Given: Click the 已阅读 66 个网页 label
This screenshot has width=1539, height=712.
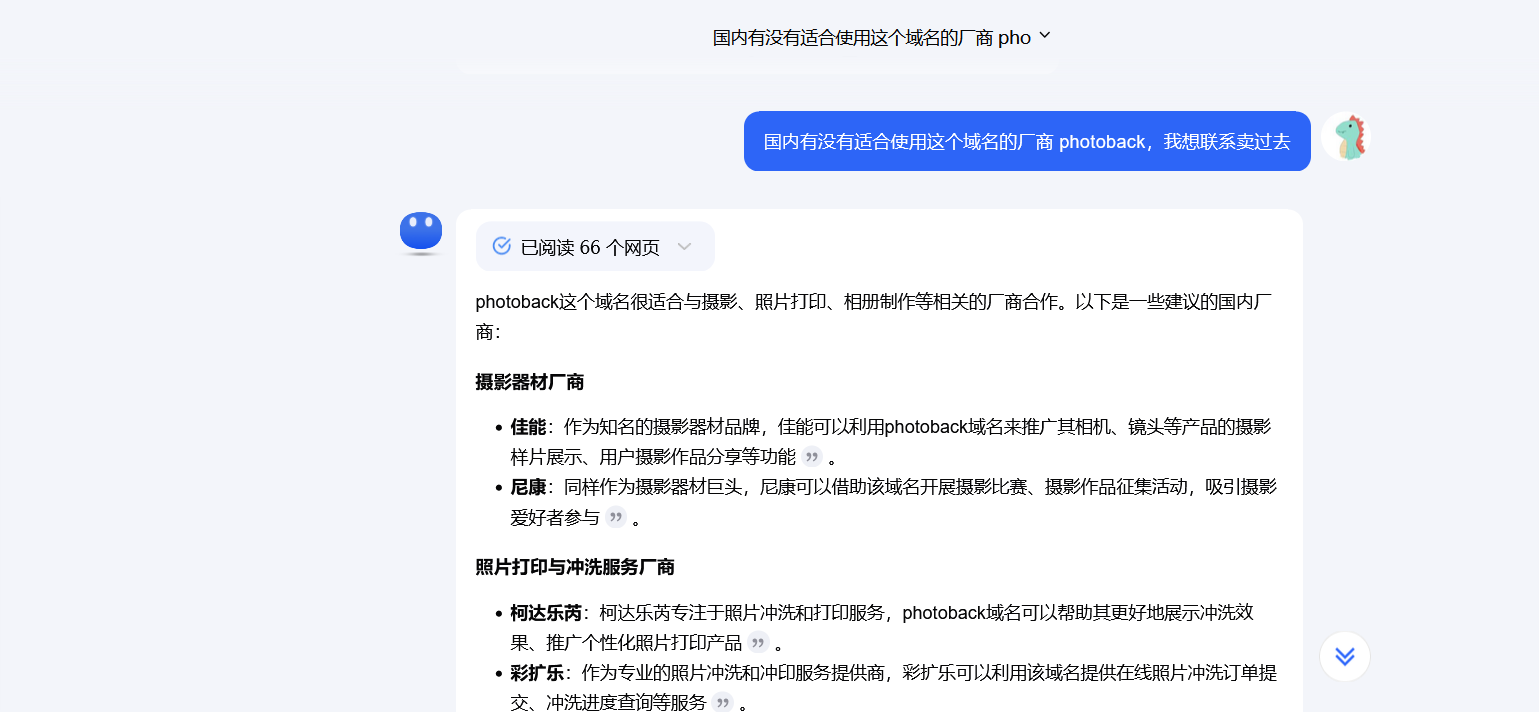Looking at the screenshot, I should (590, 247).
